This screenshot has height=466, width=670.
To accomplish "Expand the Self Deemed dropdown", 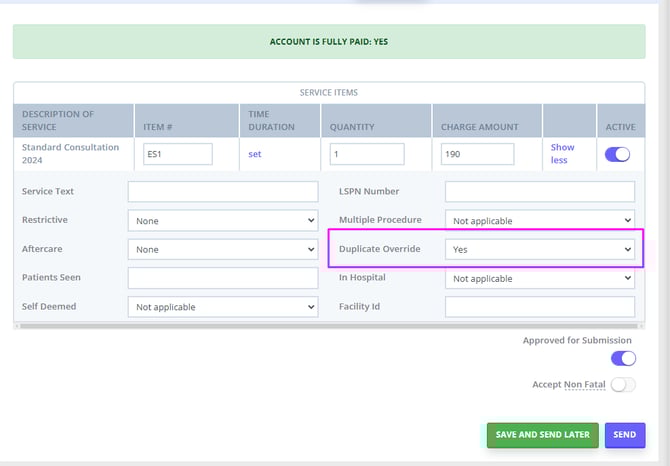I will (x=223, y=307).
